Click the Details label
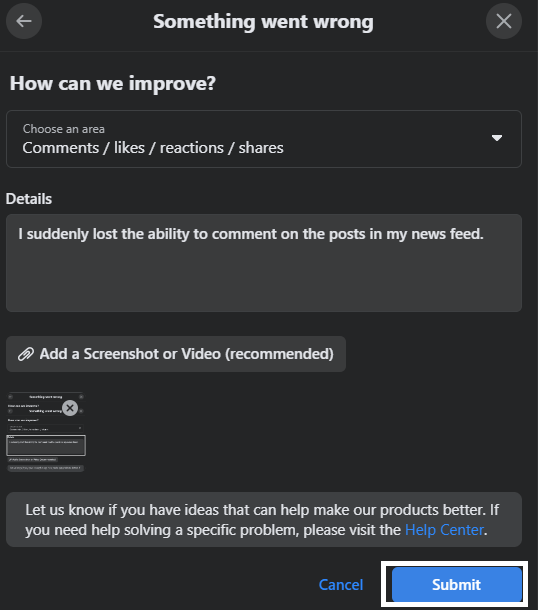538x610 pixels. 29,199
